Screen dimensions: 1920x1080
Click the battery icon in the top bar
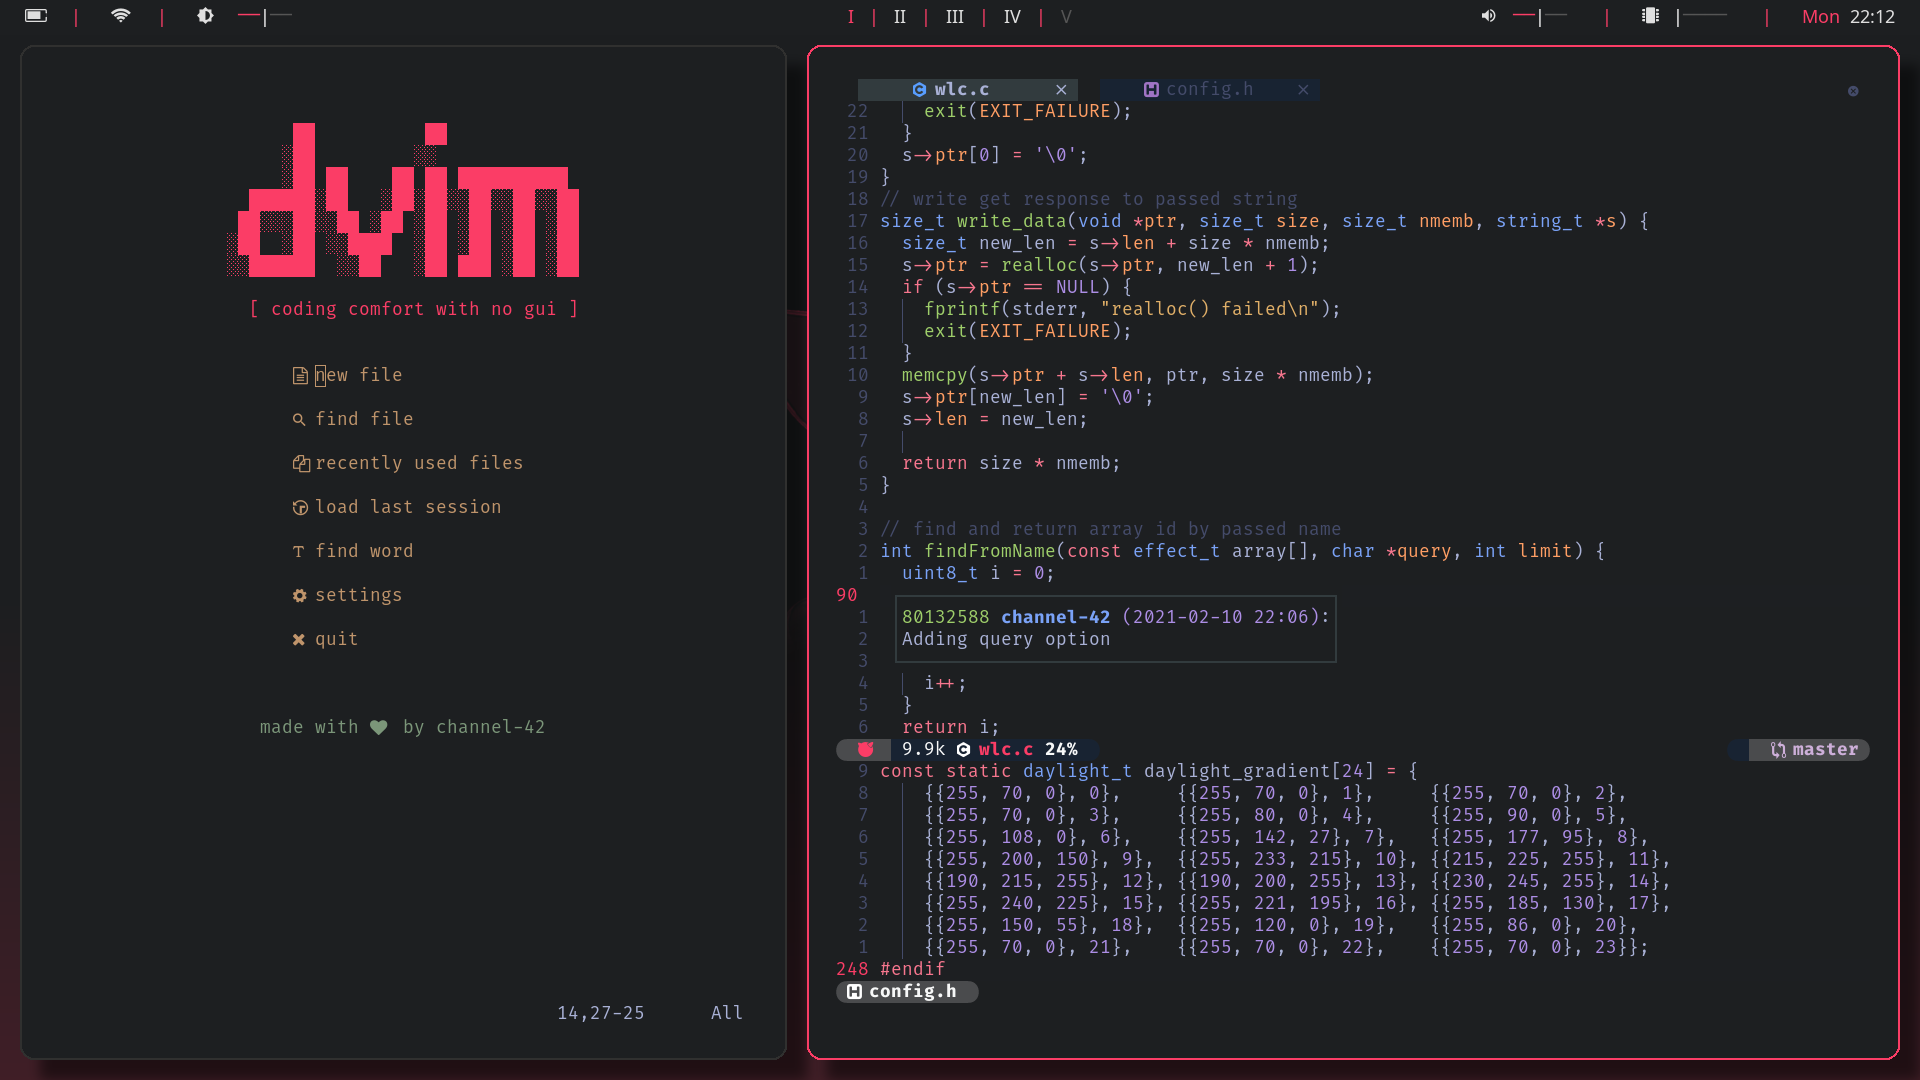36,16
